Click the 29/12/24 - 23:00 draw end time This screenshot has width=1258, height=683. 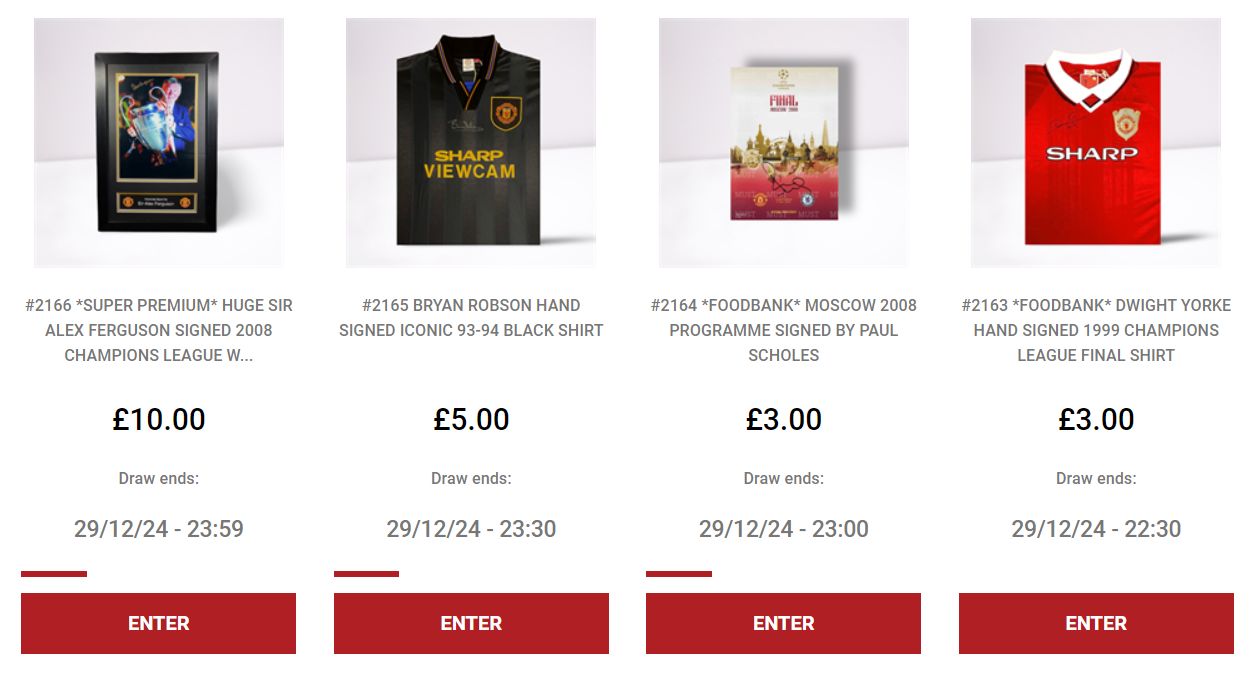pyautogui.click(x=783, y=529)
